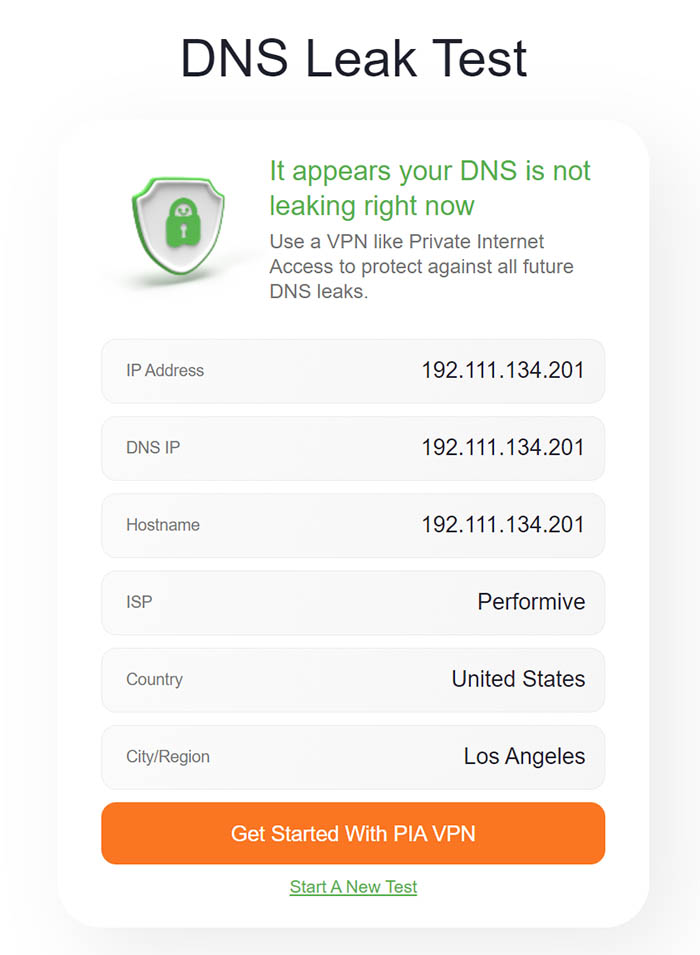Image resolution: width=700 pixels, height=955 pixels.
Task: Select the DNS IP row label
Action: [x=153, y=447]
